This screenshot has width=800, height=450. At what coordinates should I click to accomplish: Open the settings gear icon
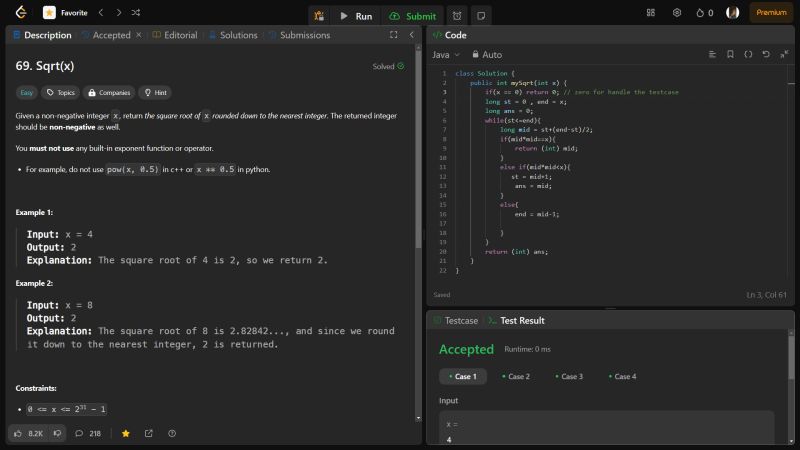point(677,13)
